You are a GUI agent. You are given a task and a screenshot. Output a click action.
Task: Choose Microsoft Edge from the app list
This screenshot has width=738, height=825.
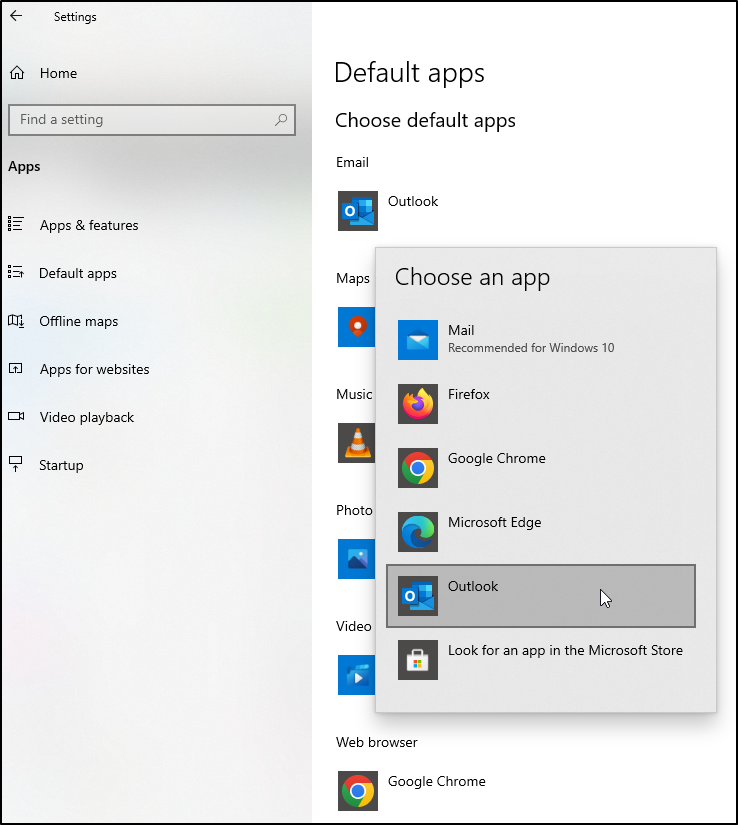click(x=541, y=532)
